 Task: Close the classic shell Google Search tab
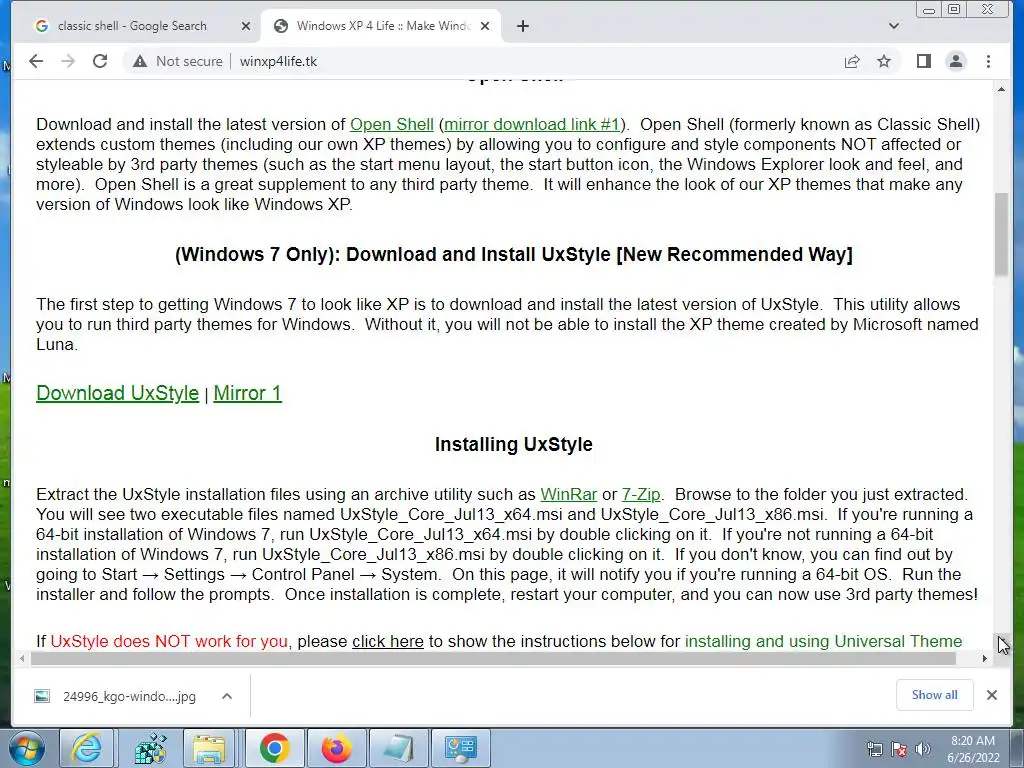(x=246, y=26)
